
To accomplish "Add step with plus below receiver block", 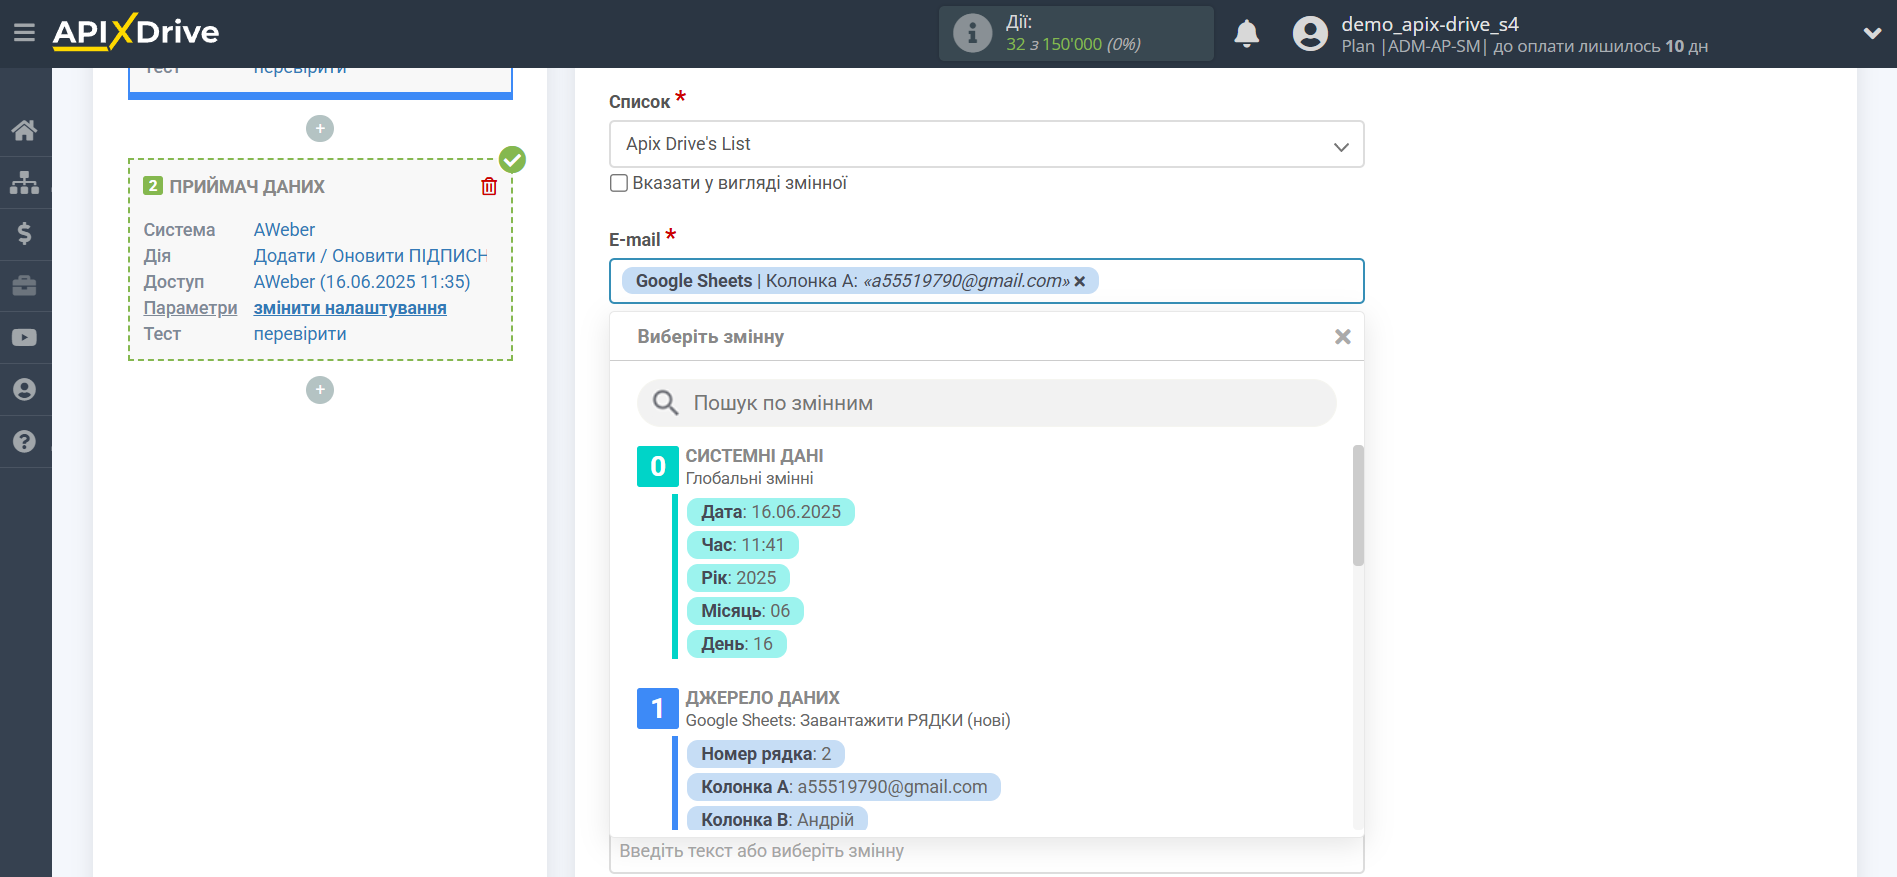I will click(x=320, y=390).
